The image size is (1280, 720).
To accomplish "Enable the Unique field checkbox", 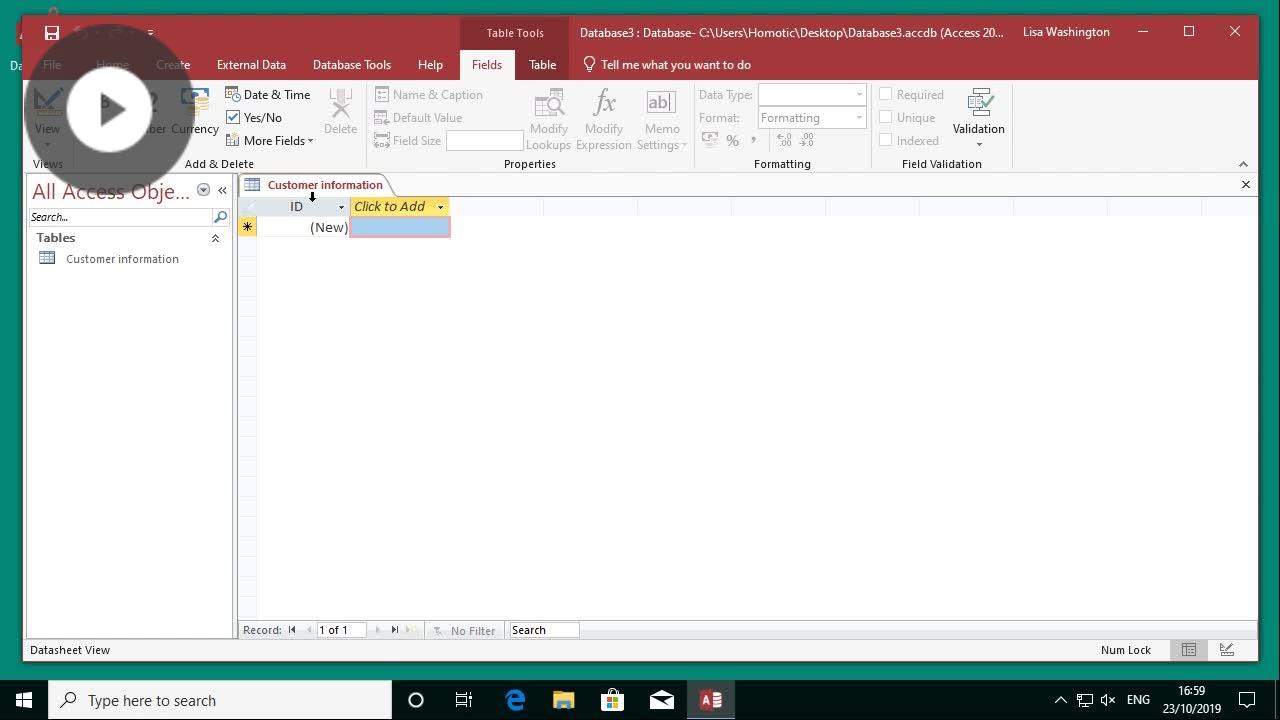I will (886, 117).
